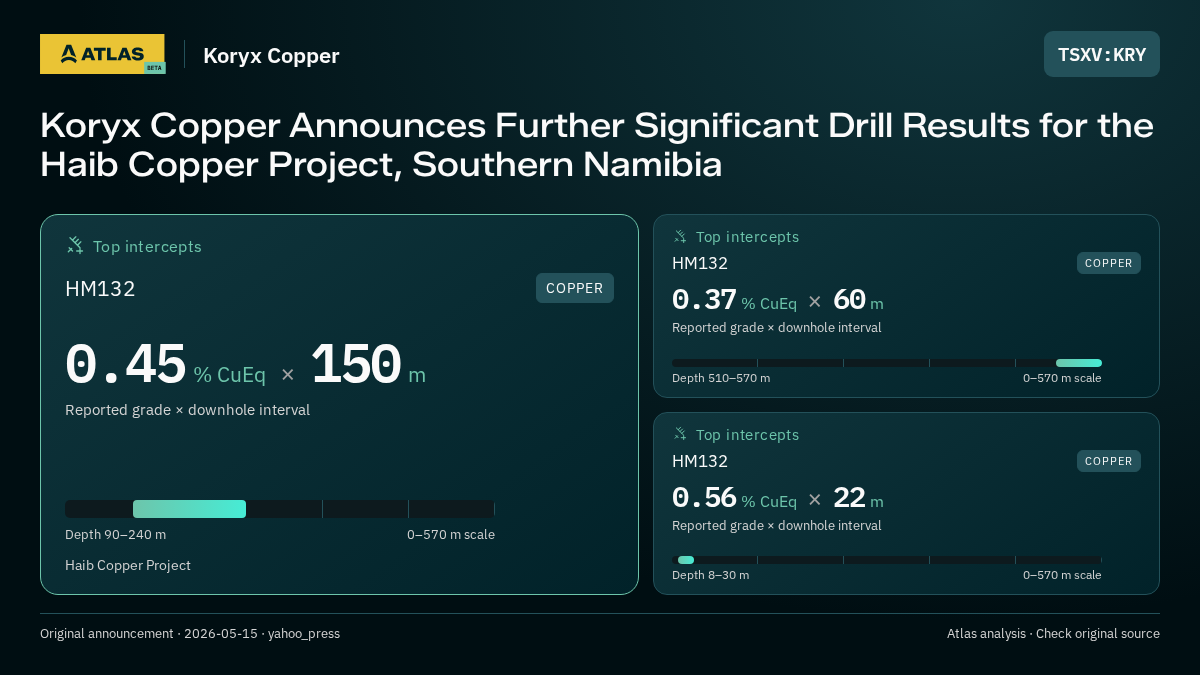Click the 'Original announcement · 2026-05-15' footer text

coord(190,634)
